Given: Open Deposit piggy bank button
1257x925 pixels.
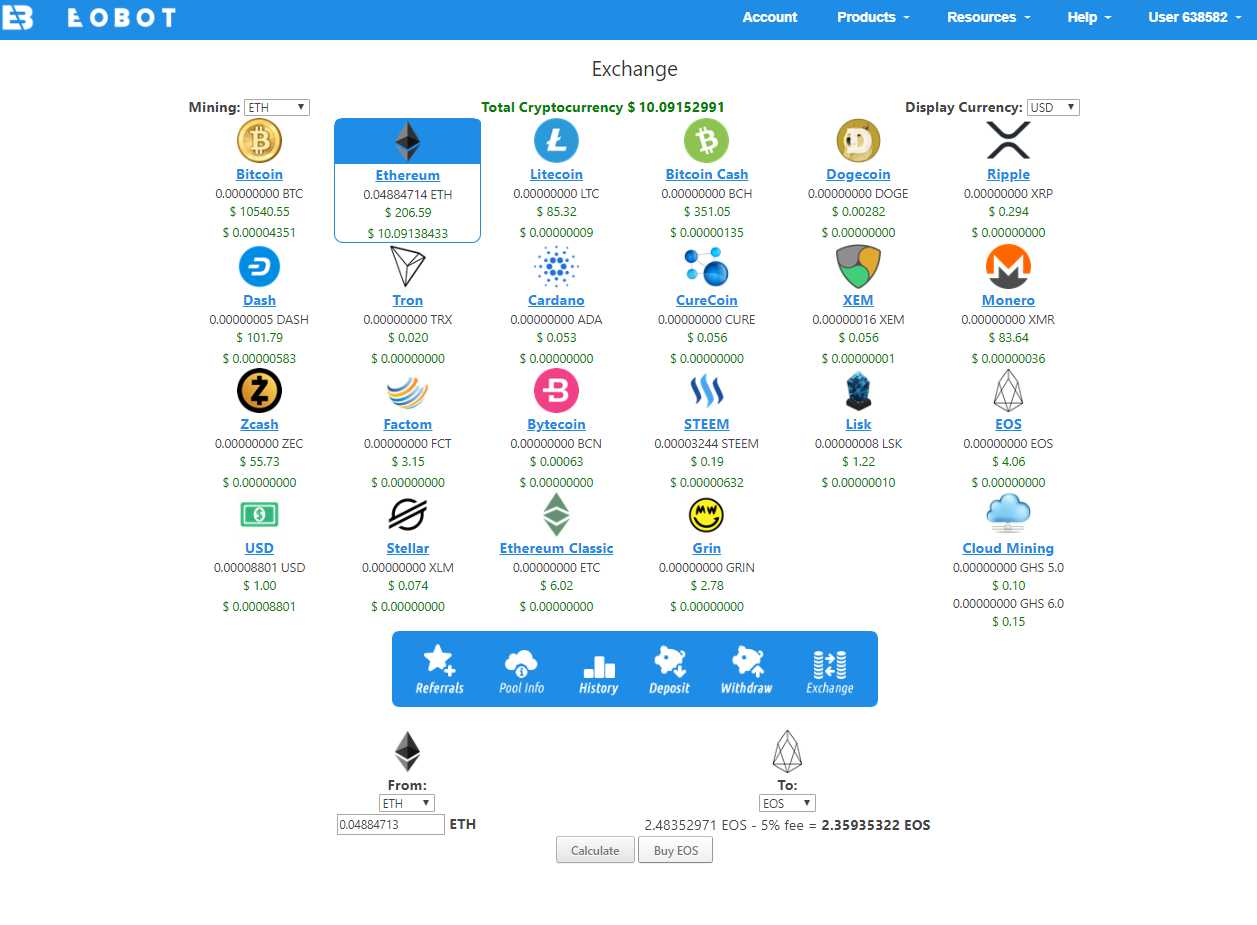Looking at the screenshot, I should click(669, 669).
